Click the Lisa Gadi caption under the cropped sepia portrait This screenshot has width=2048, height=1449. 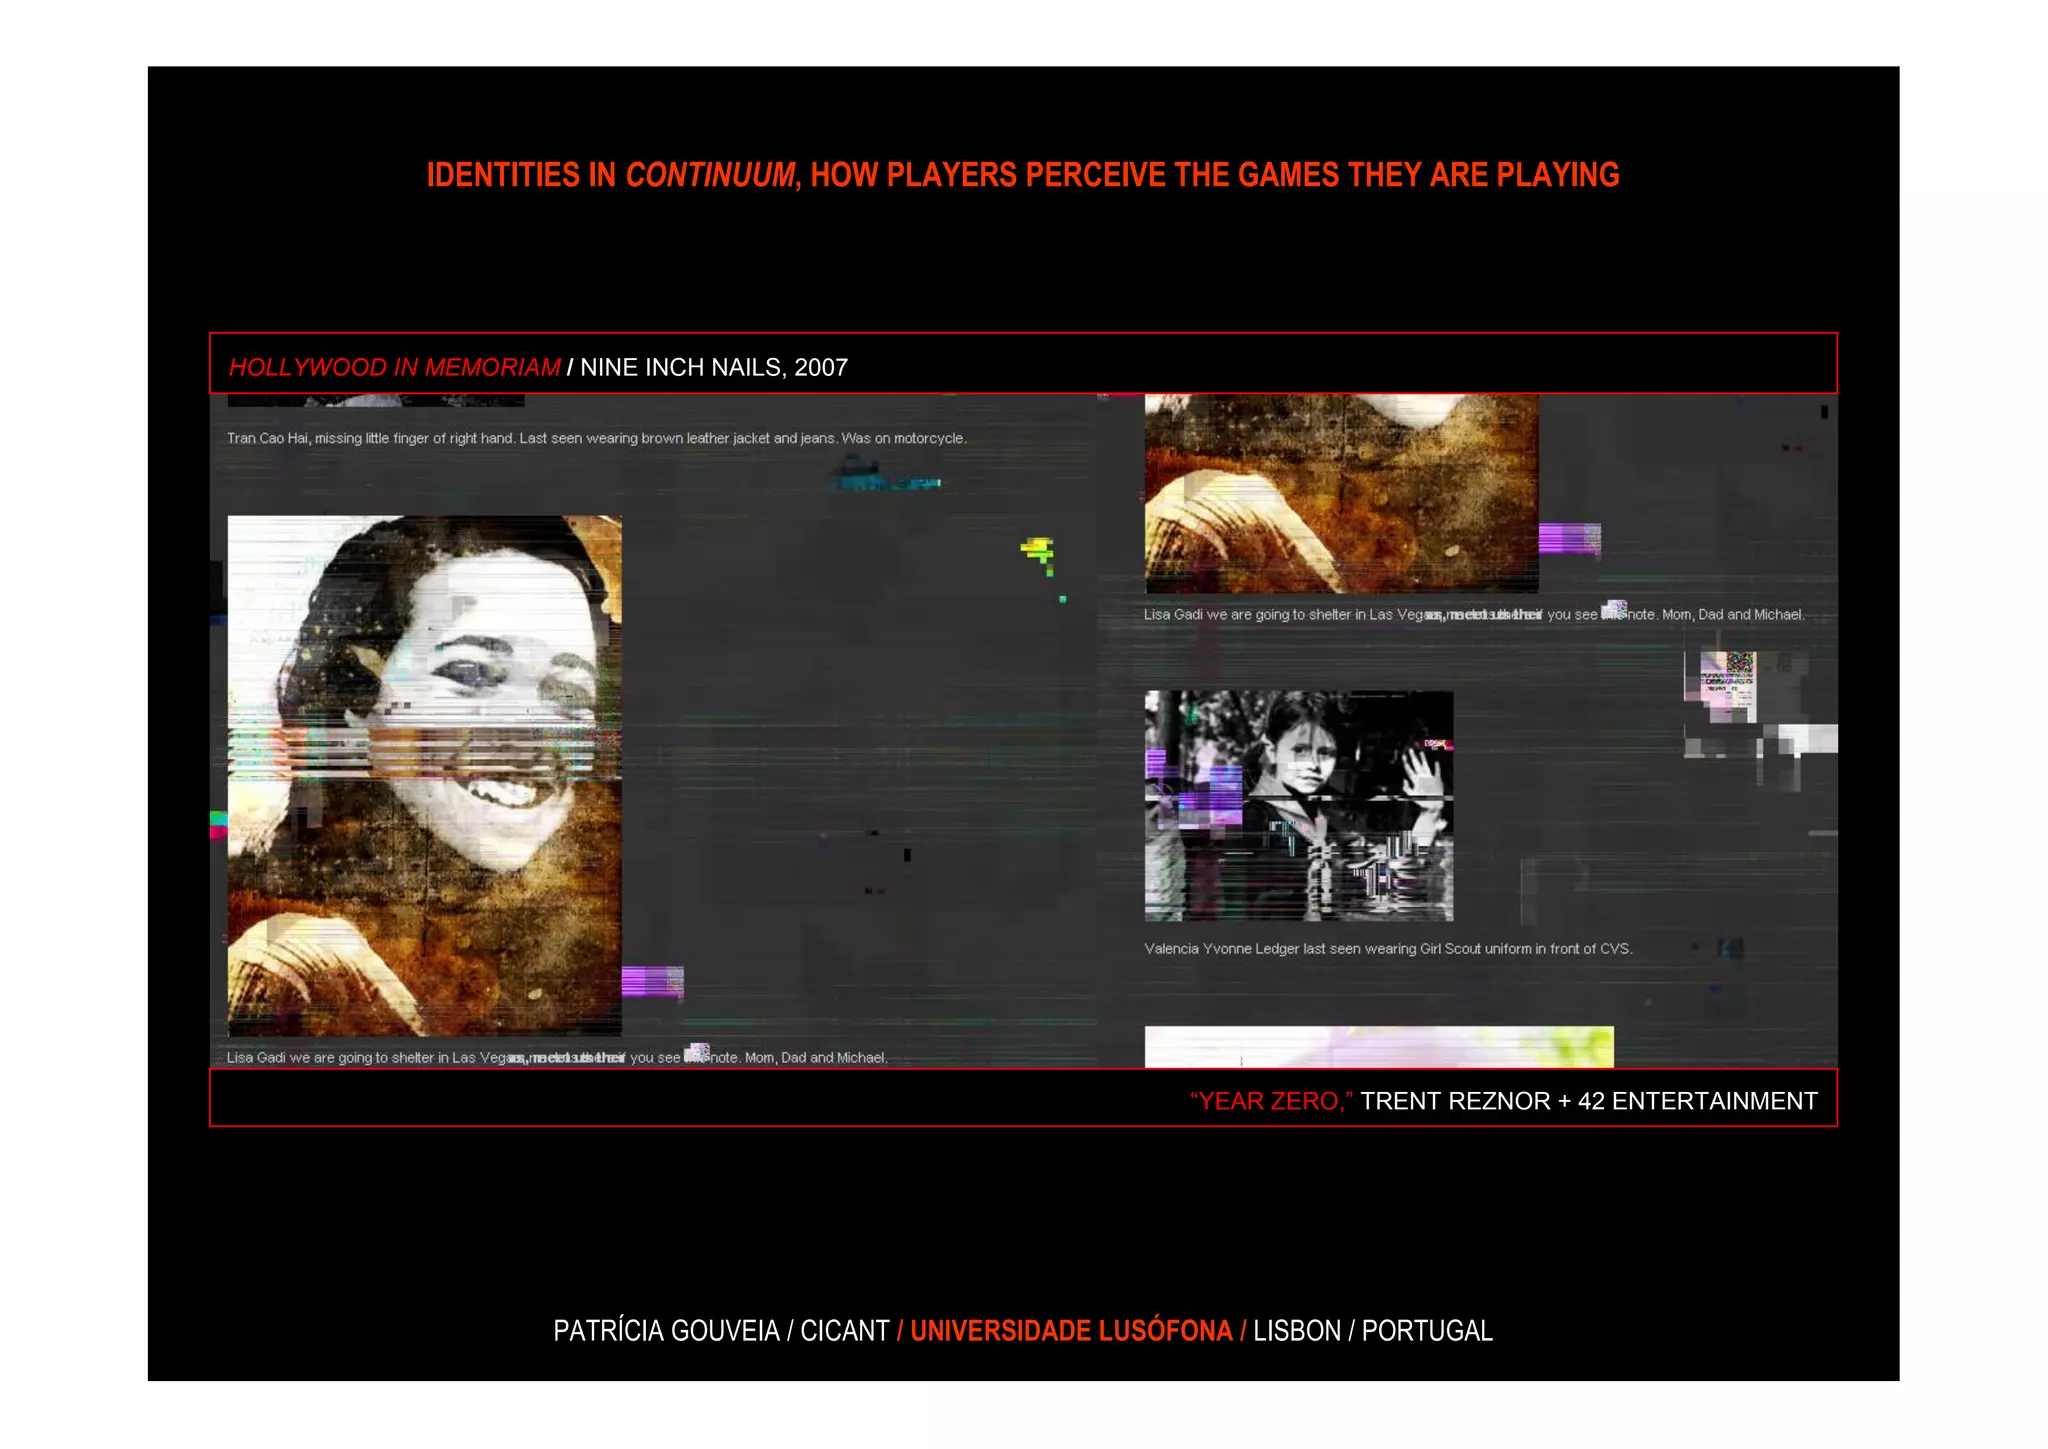(x=1474, y=614)
